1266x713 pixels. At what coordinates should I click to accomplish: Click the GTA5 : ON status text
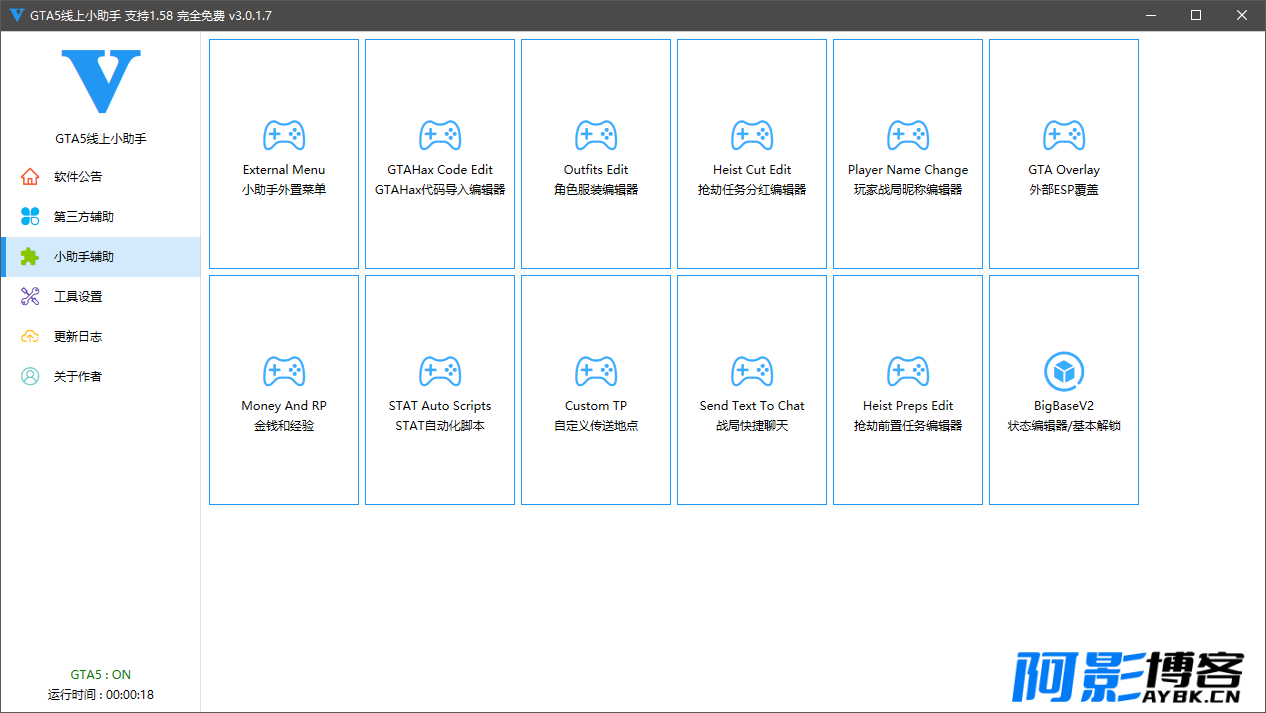(101, 675)
